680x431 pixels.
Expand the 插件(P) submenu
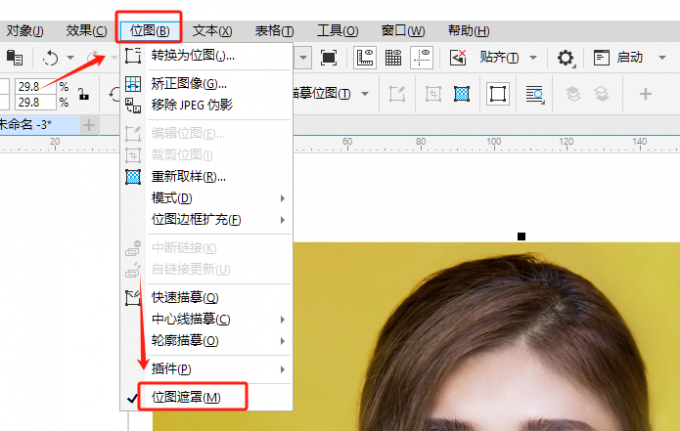point(206,369)
